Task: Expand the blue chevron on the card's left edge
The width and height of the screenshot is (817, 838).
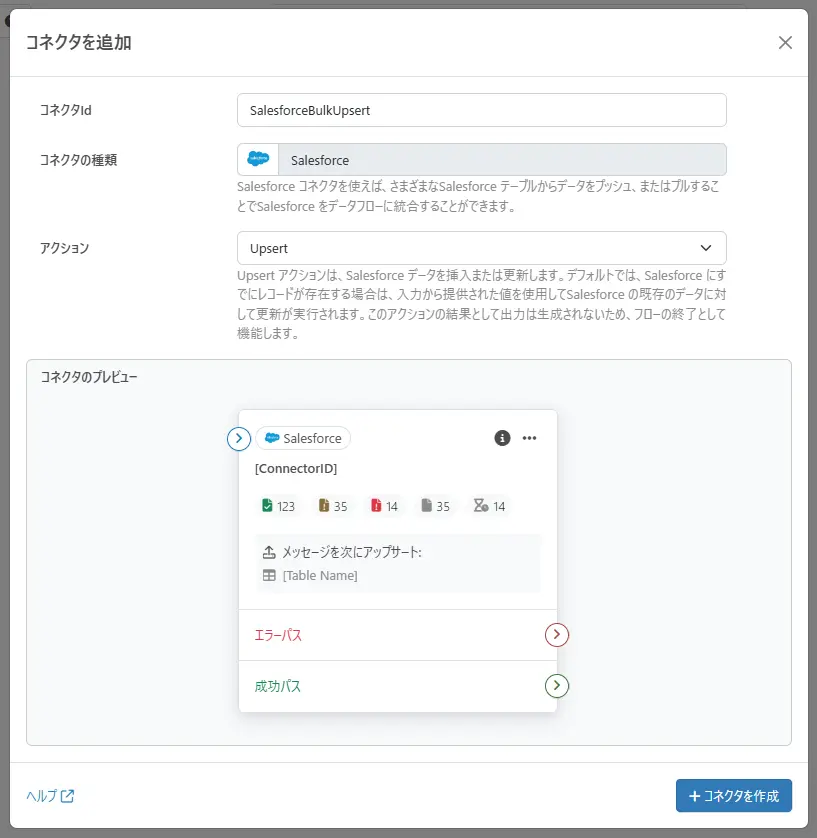Action: pyautogui.click(x=238, y=438)
